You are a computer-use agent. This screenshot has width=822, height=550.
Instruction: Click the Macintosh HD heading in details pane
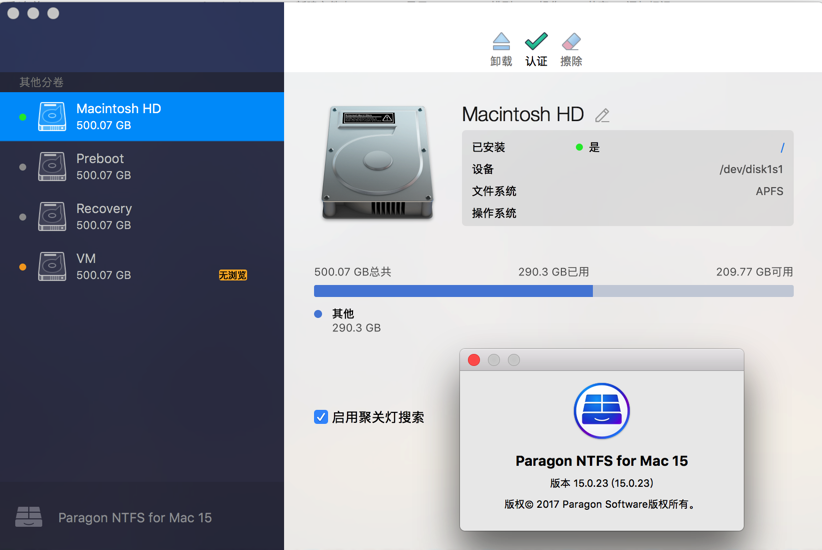coord(523,114)
